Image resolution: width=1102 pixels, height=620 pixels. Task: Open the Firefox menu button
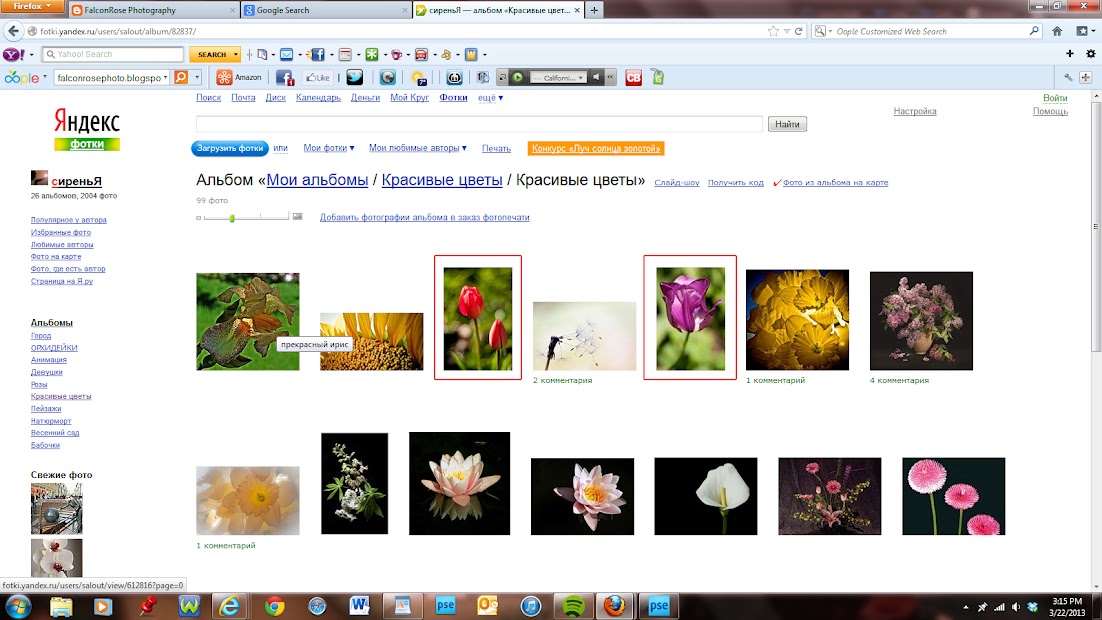(x=30, y=6)
